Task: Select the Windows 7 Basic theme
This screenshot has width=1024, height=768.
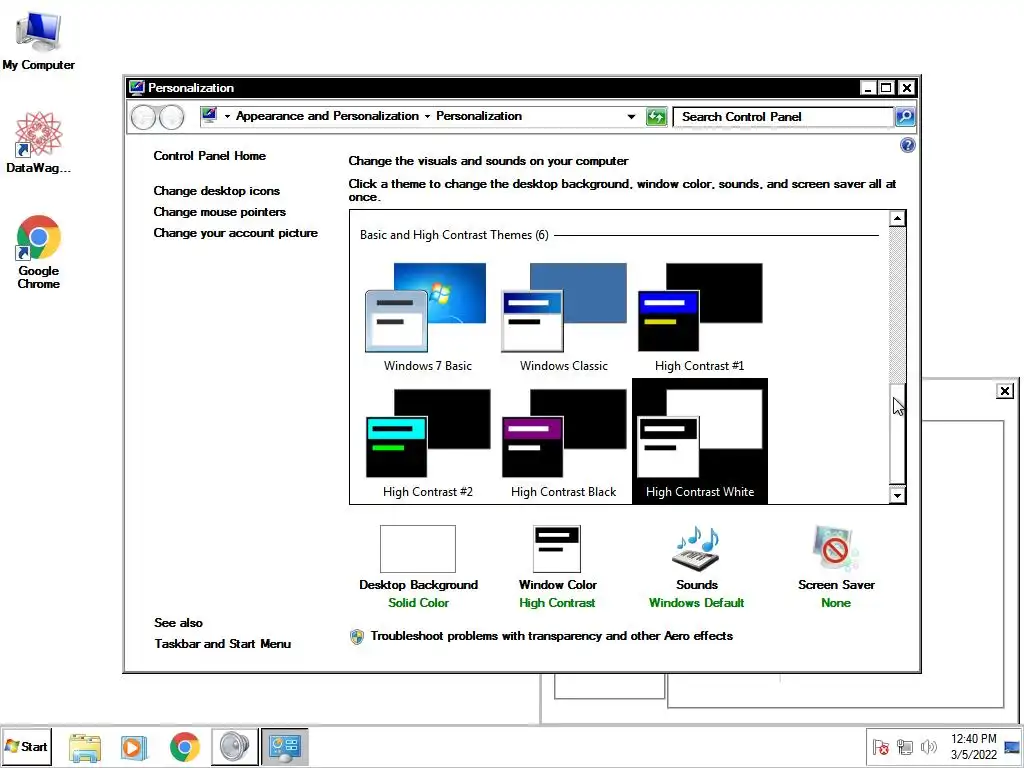Action: click(427, 317)
